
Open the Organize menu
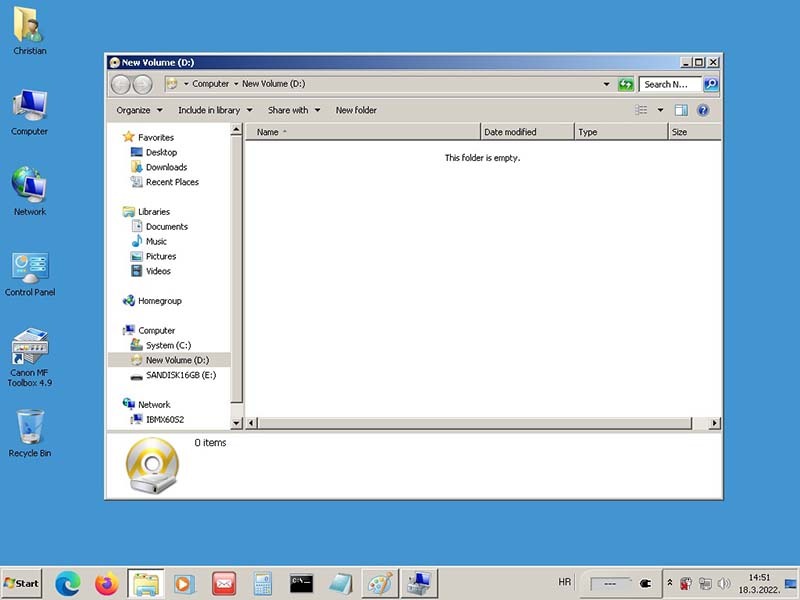coord(139,110)
